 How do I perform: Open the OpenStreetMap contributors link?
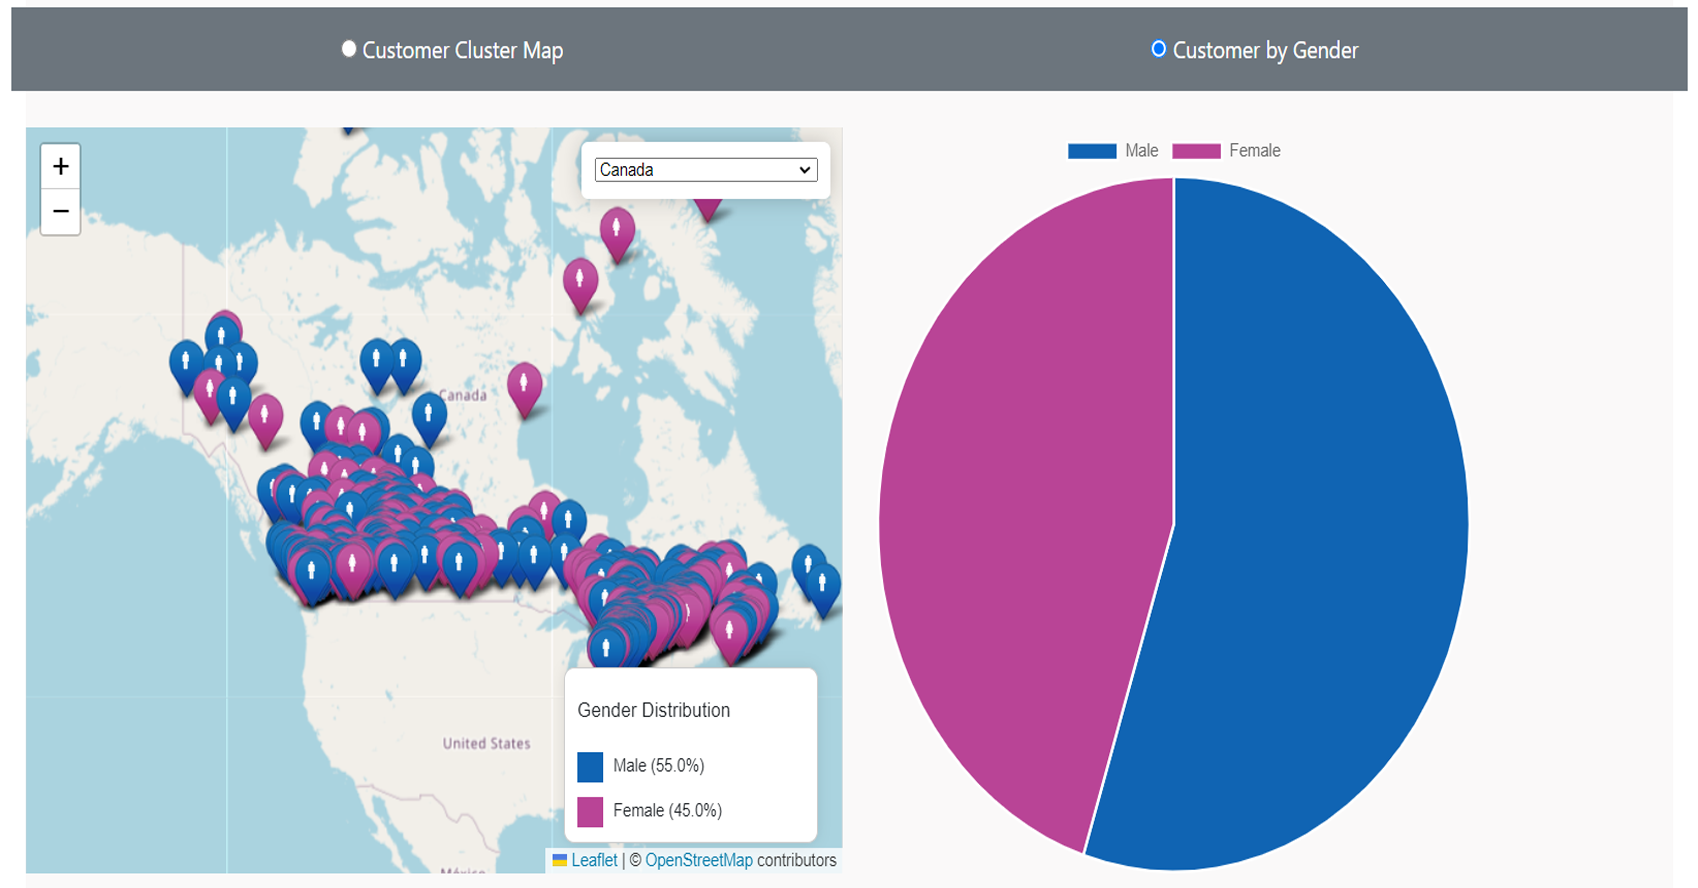pos(698,860)
